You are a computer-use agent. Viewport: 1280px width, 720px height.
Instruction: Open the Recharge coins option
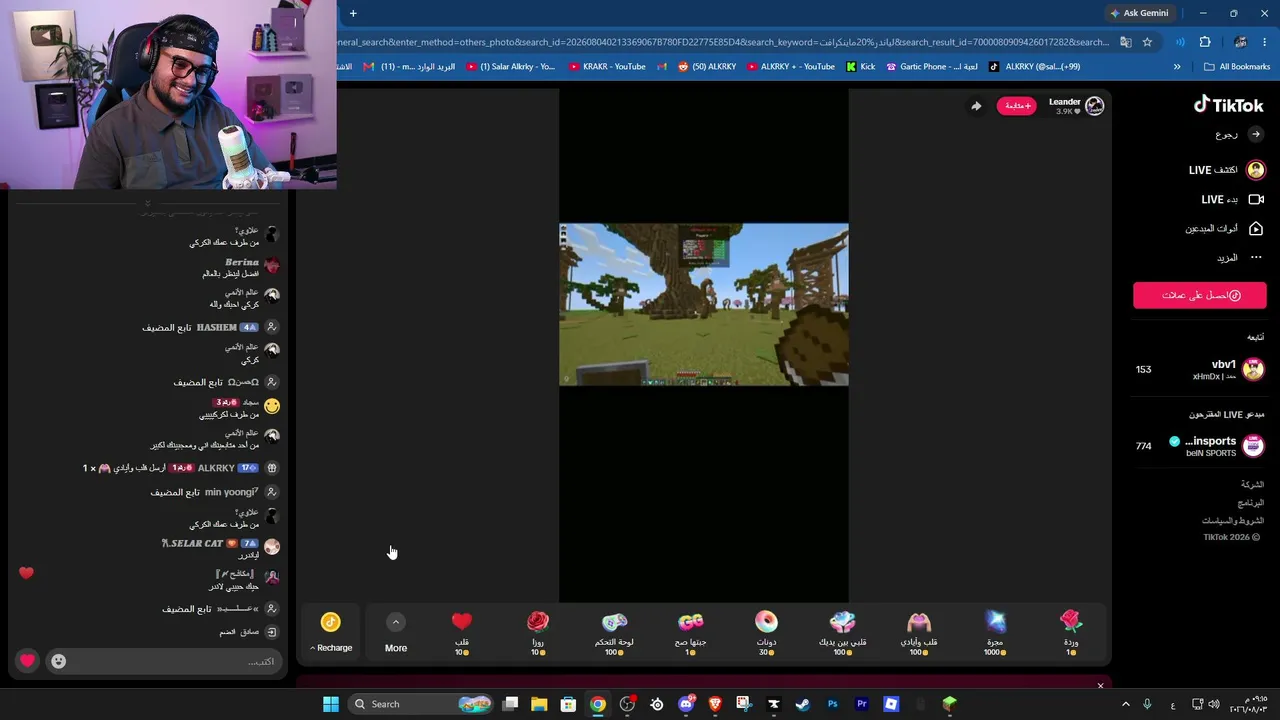click(331, 633)
